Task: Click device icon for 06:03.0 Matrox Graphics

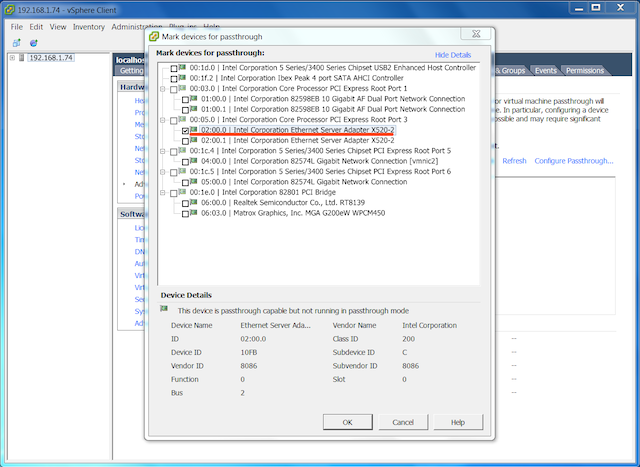Action: click(x=193, y=213)
